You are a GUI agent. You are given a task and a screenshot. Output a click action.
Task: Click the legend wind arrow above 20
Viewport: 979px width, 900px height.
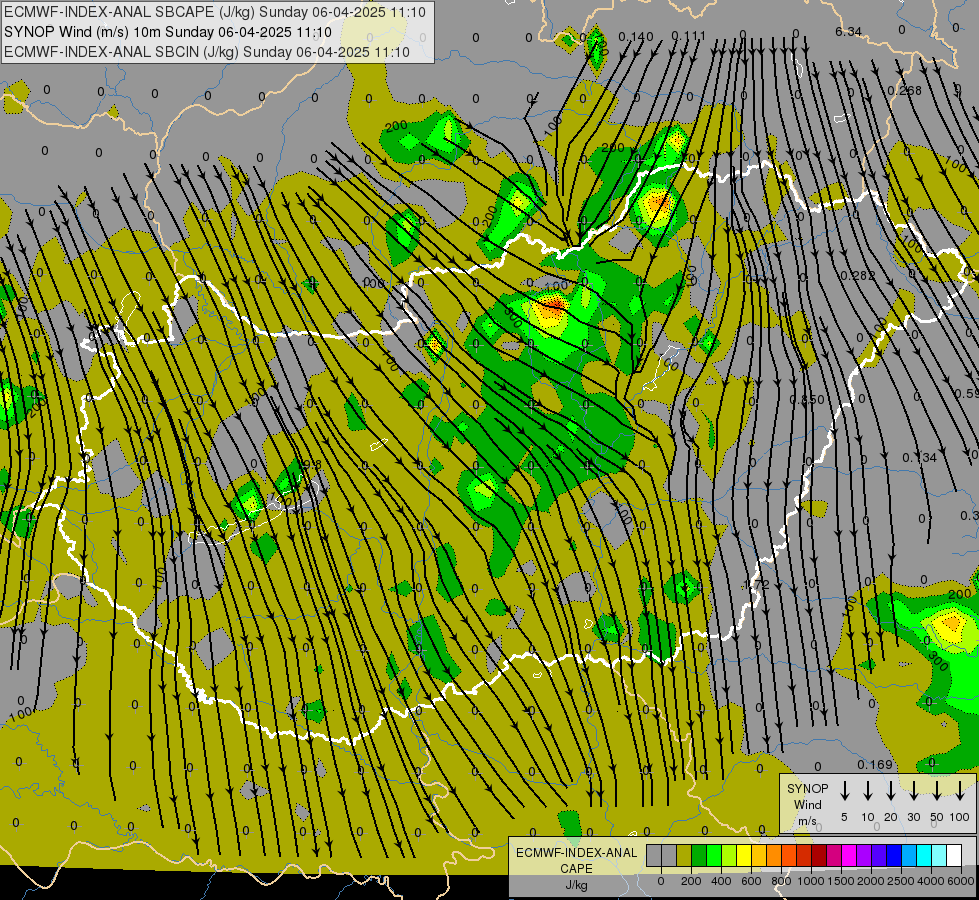tap(891, 790)
